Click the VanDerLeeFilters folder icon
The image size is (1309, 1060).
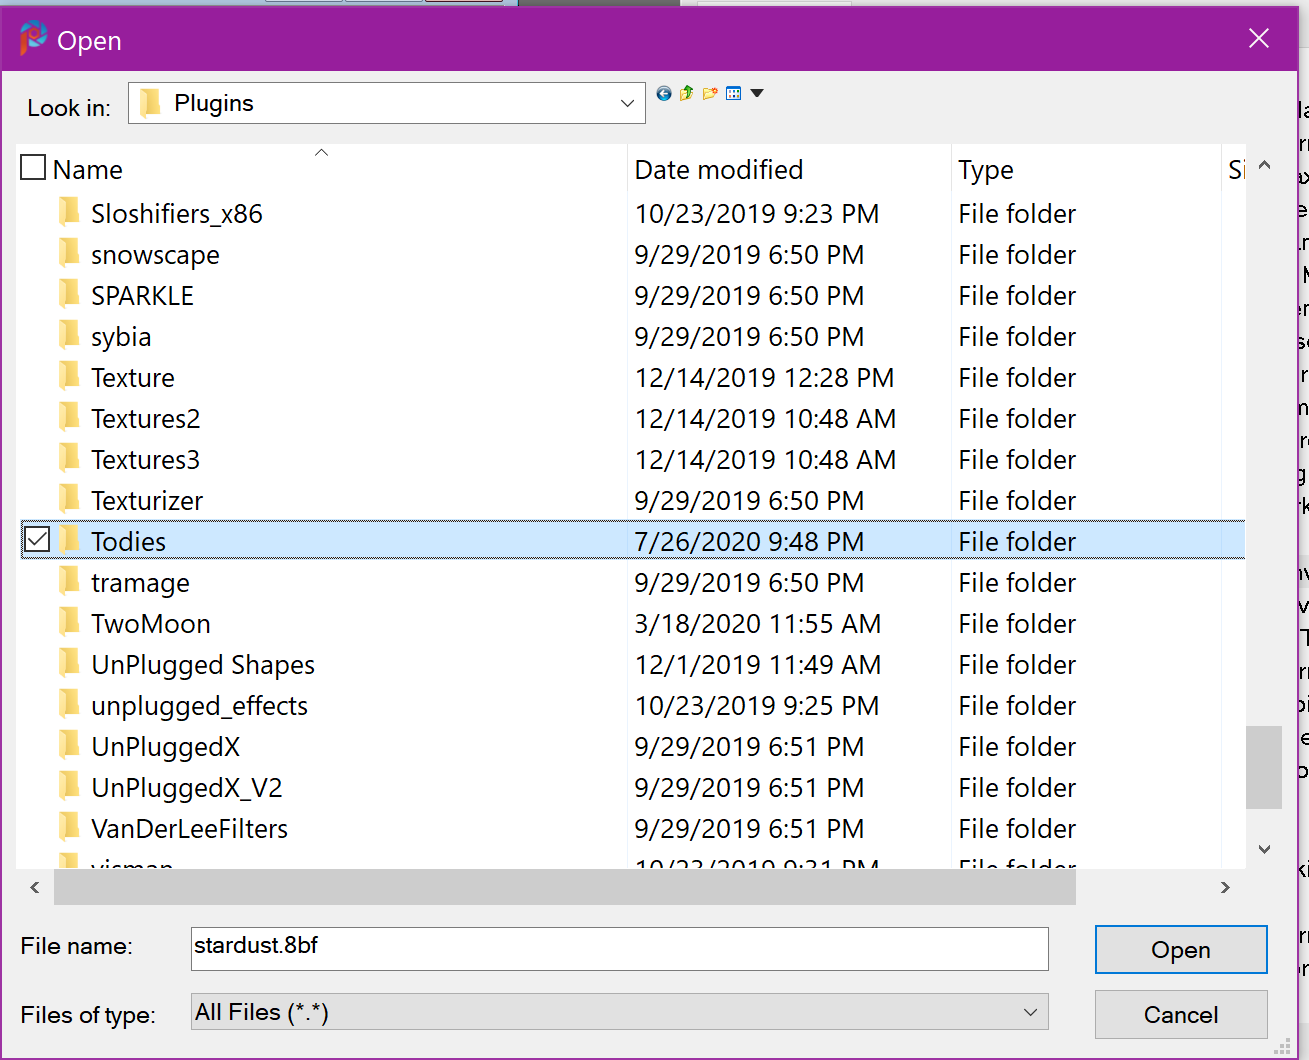(69, 828)
